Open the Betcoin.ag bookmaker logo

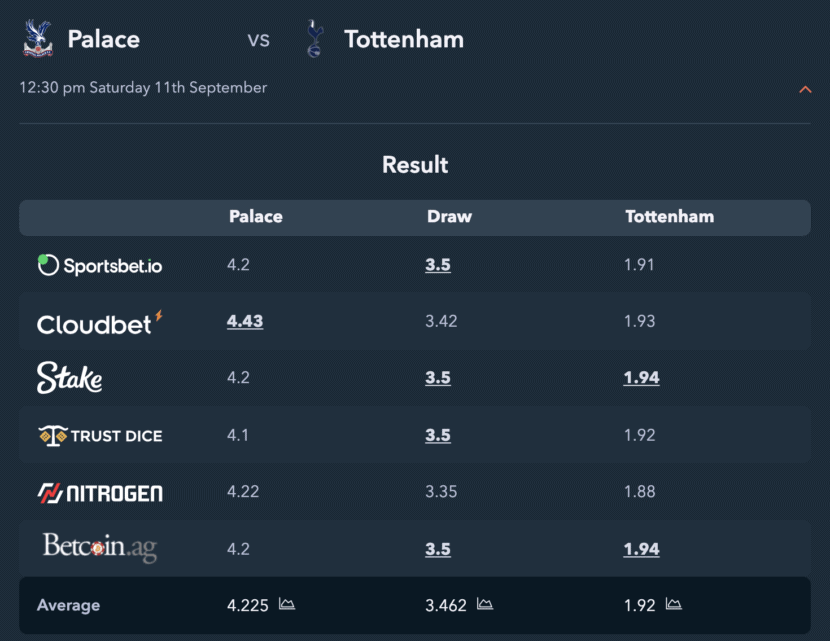[100, 547]
